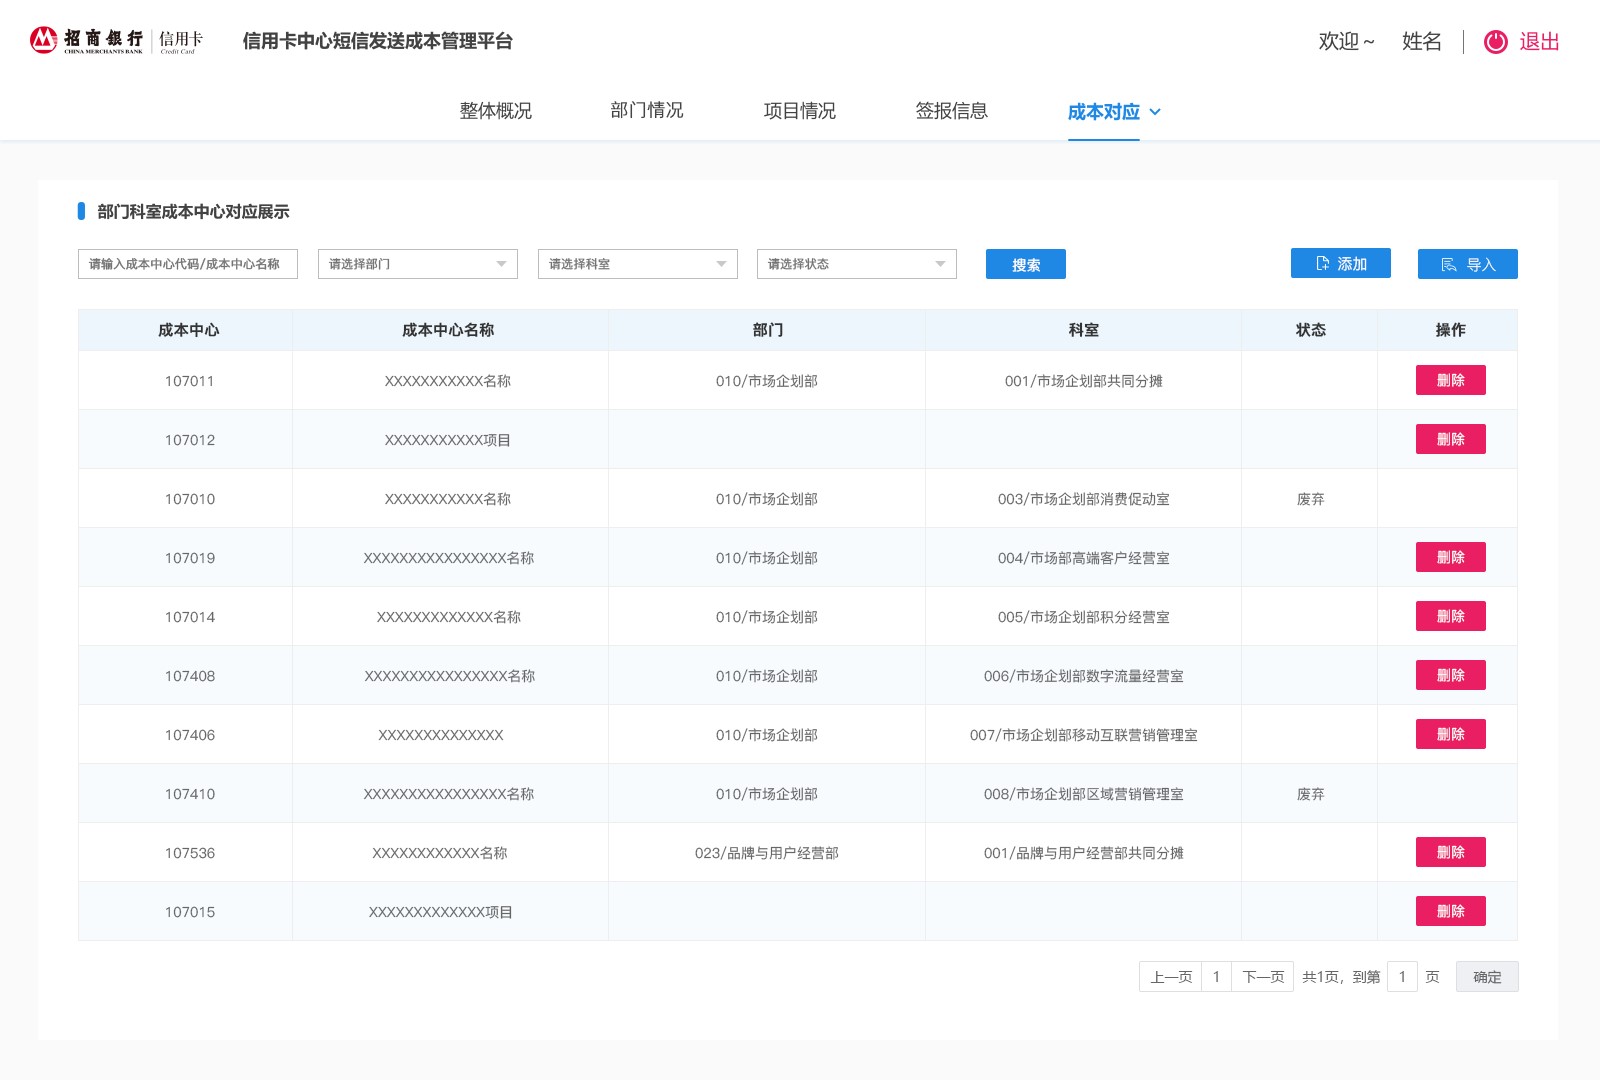This screenshot has height=1080, width=1600.
Task: Delete row 107014
Action: tap(1451, 616)
